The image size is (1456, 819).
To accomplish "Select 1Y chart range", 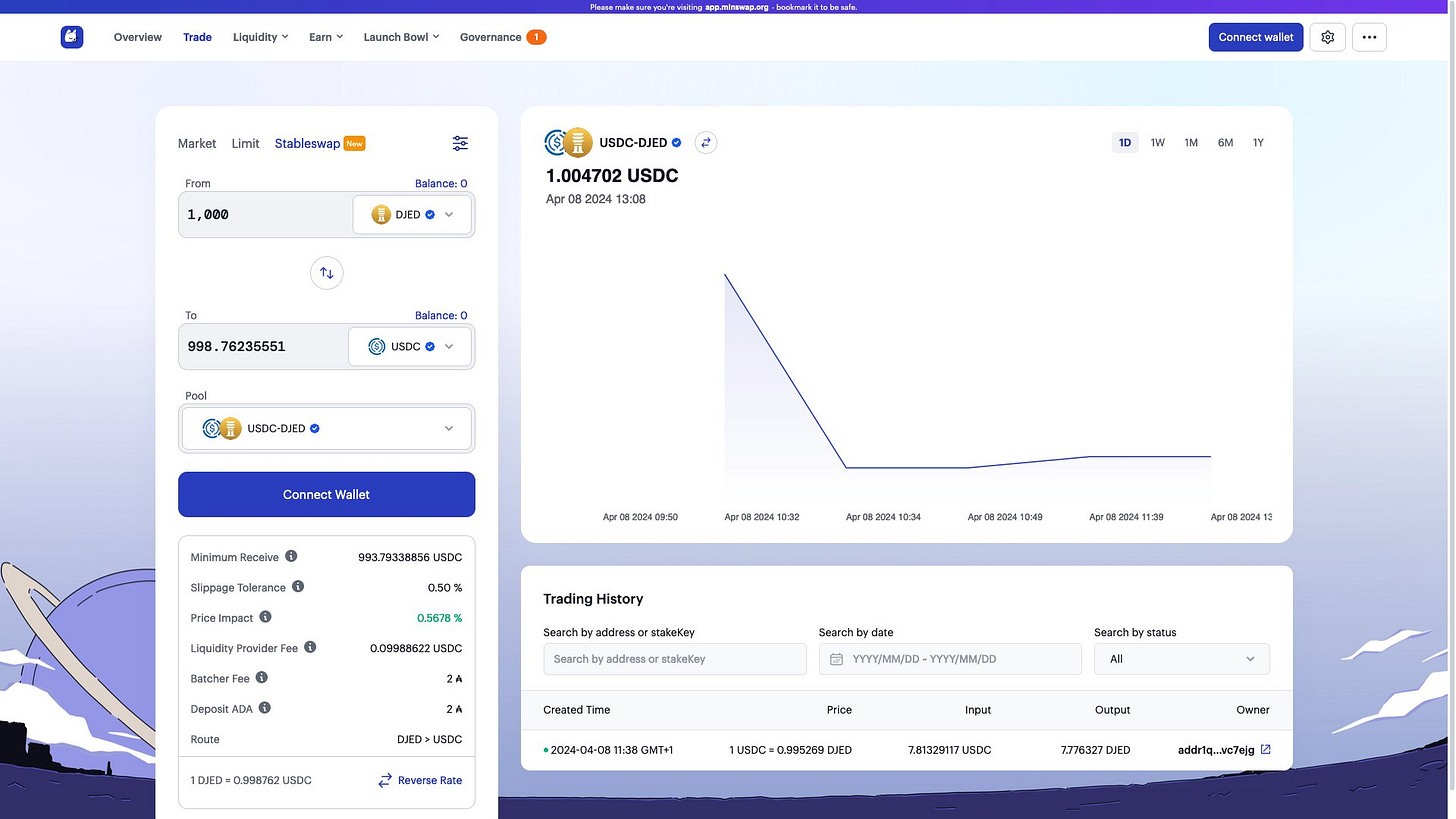I will pos(1258,143).
